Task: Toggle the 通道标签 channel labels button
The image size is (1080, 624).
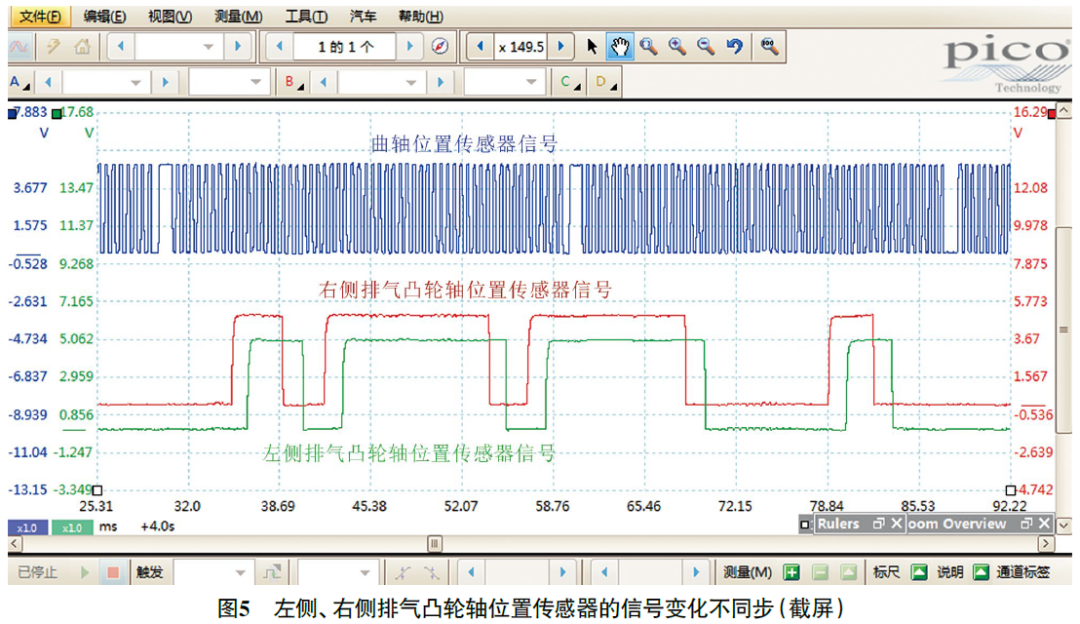Action: click(x=1023, y=572)
